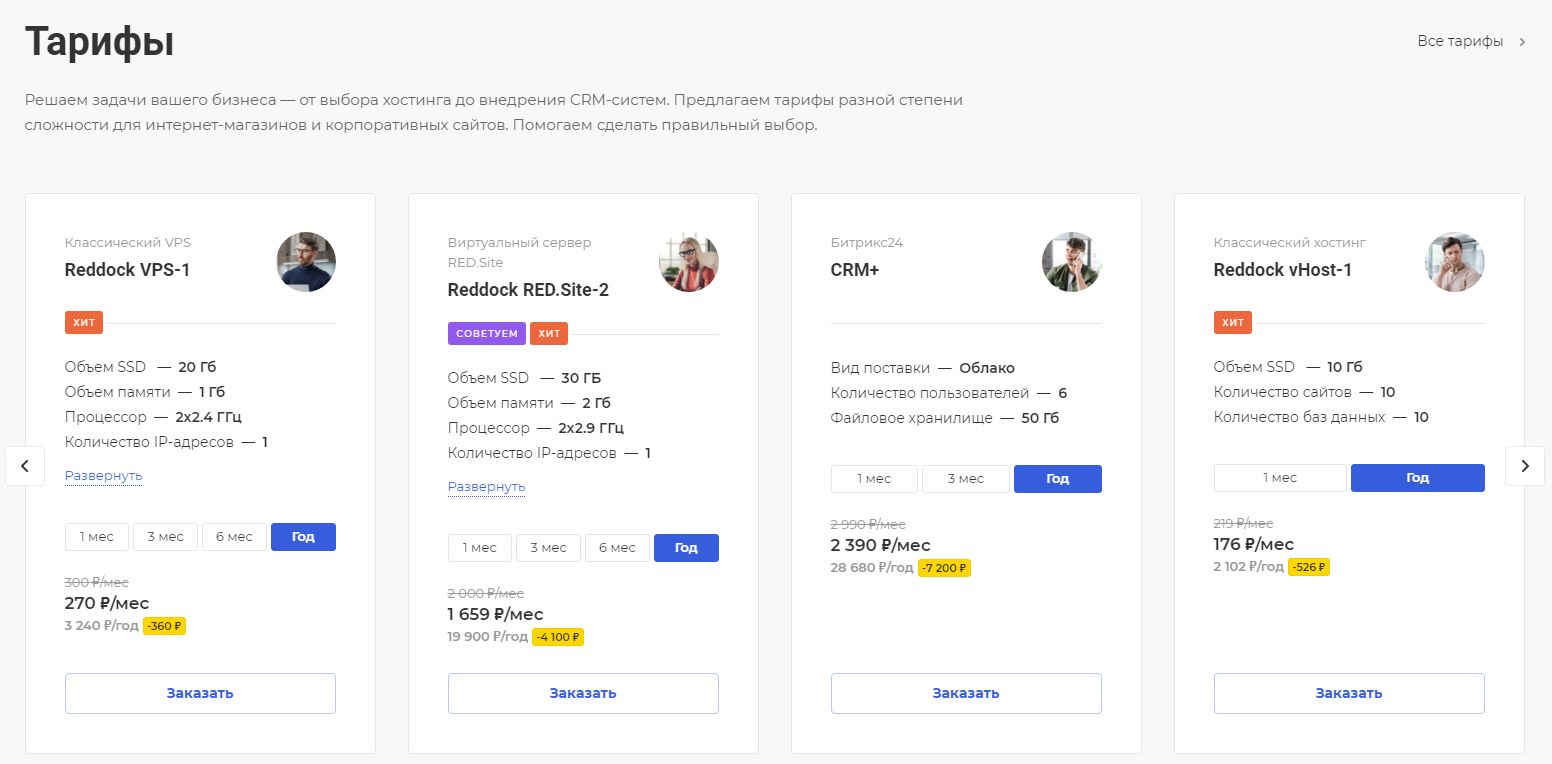Choose Год billing for Reddock RED.Site-2
The image size is (1552, 764).
tap(686, 548)
